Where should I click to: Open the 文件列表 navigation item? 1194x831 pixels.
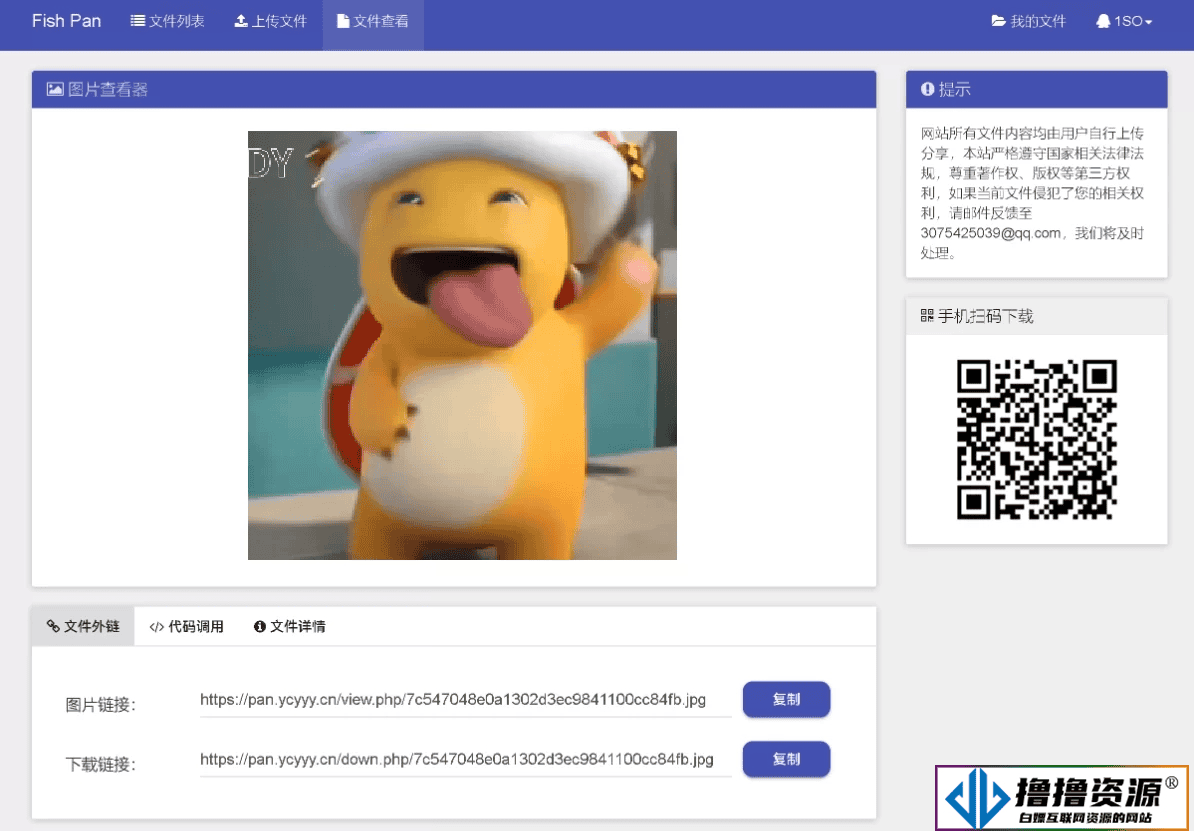point(168,21)
